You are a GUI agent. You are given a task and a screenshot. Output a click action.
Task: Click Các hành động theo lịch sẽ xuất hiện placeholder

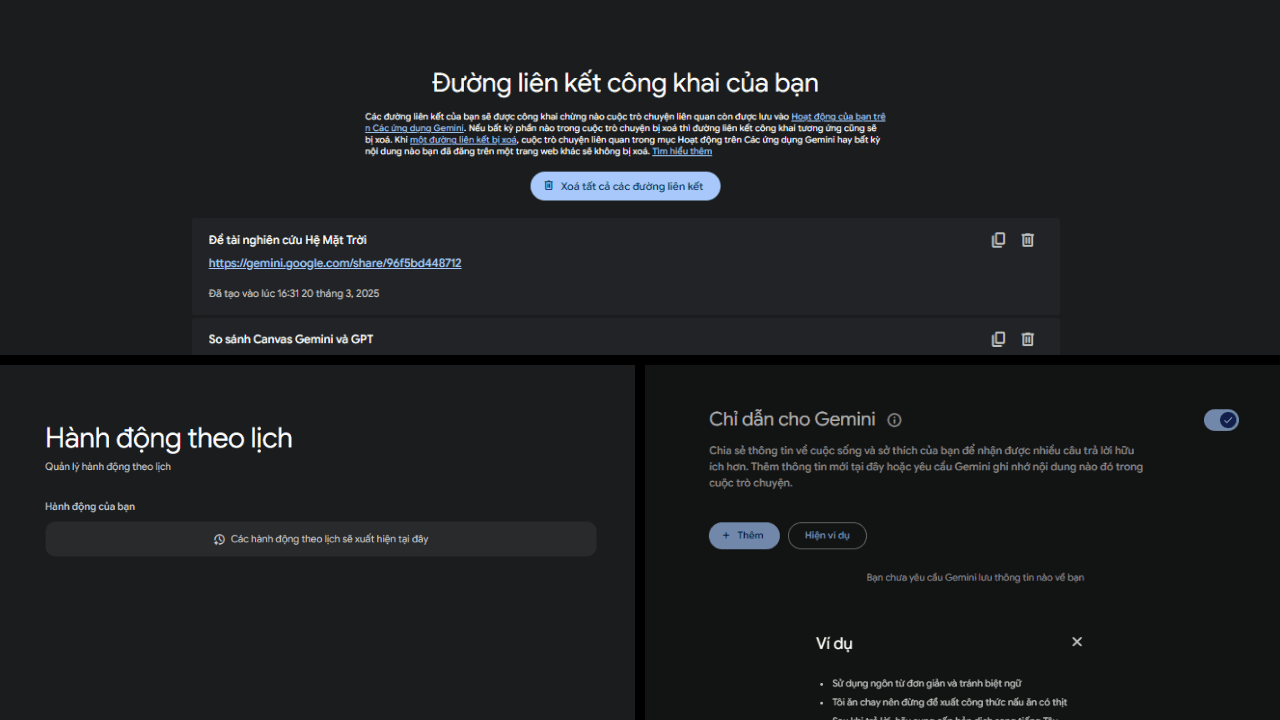(321, 539)
